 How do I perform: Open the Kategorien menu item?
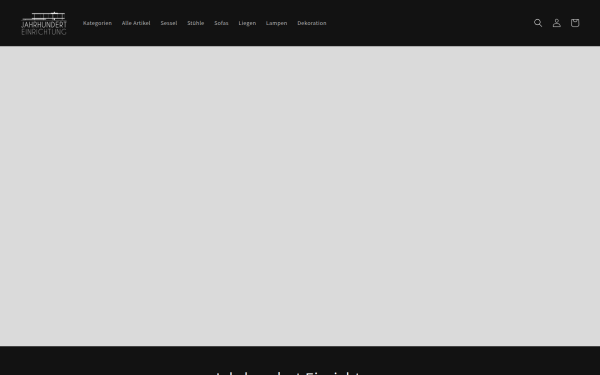(97, 23)
